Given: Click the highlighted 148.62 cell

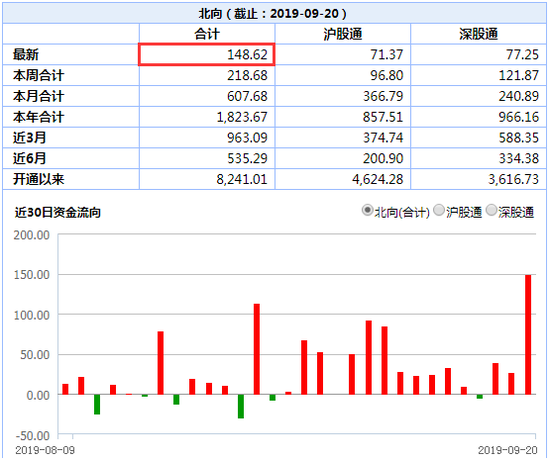Looking at the screenshot, I should pyautogui.click(x=207, y=54).
